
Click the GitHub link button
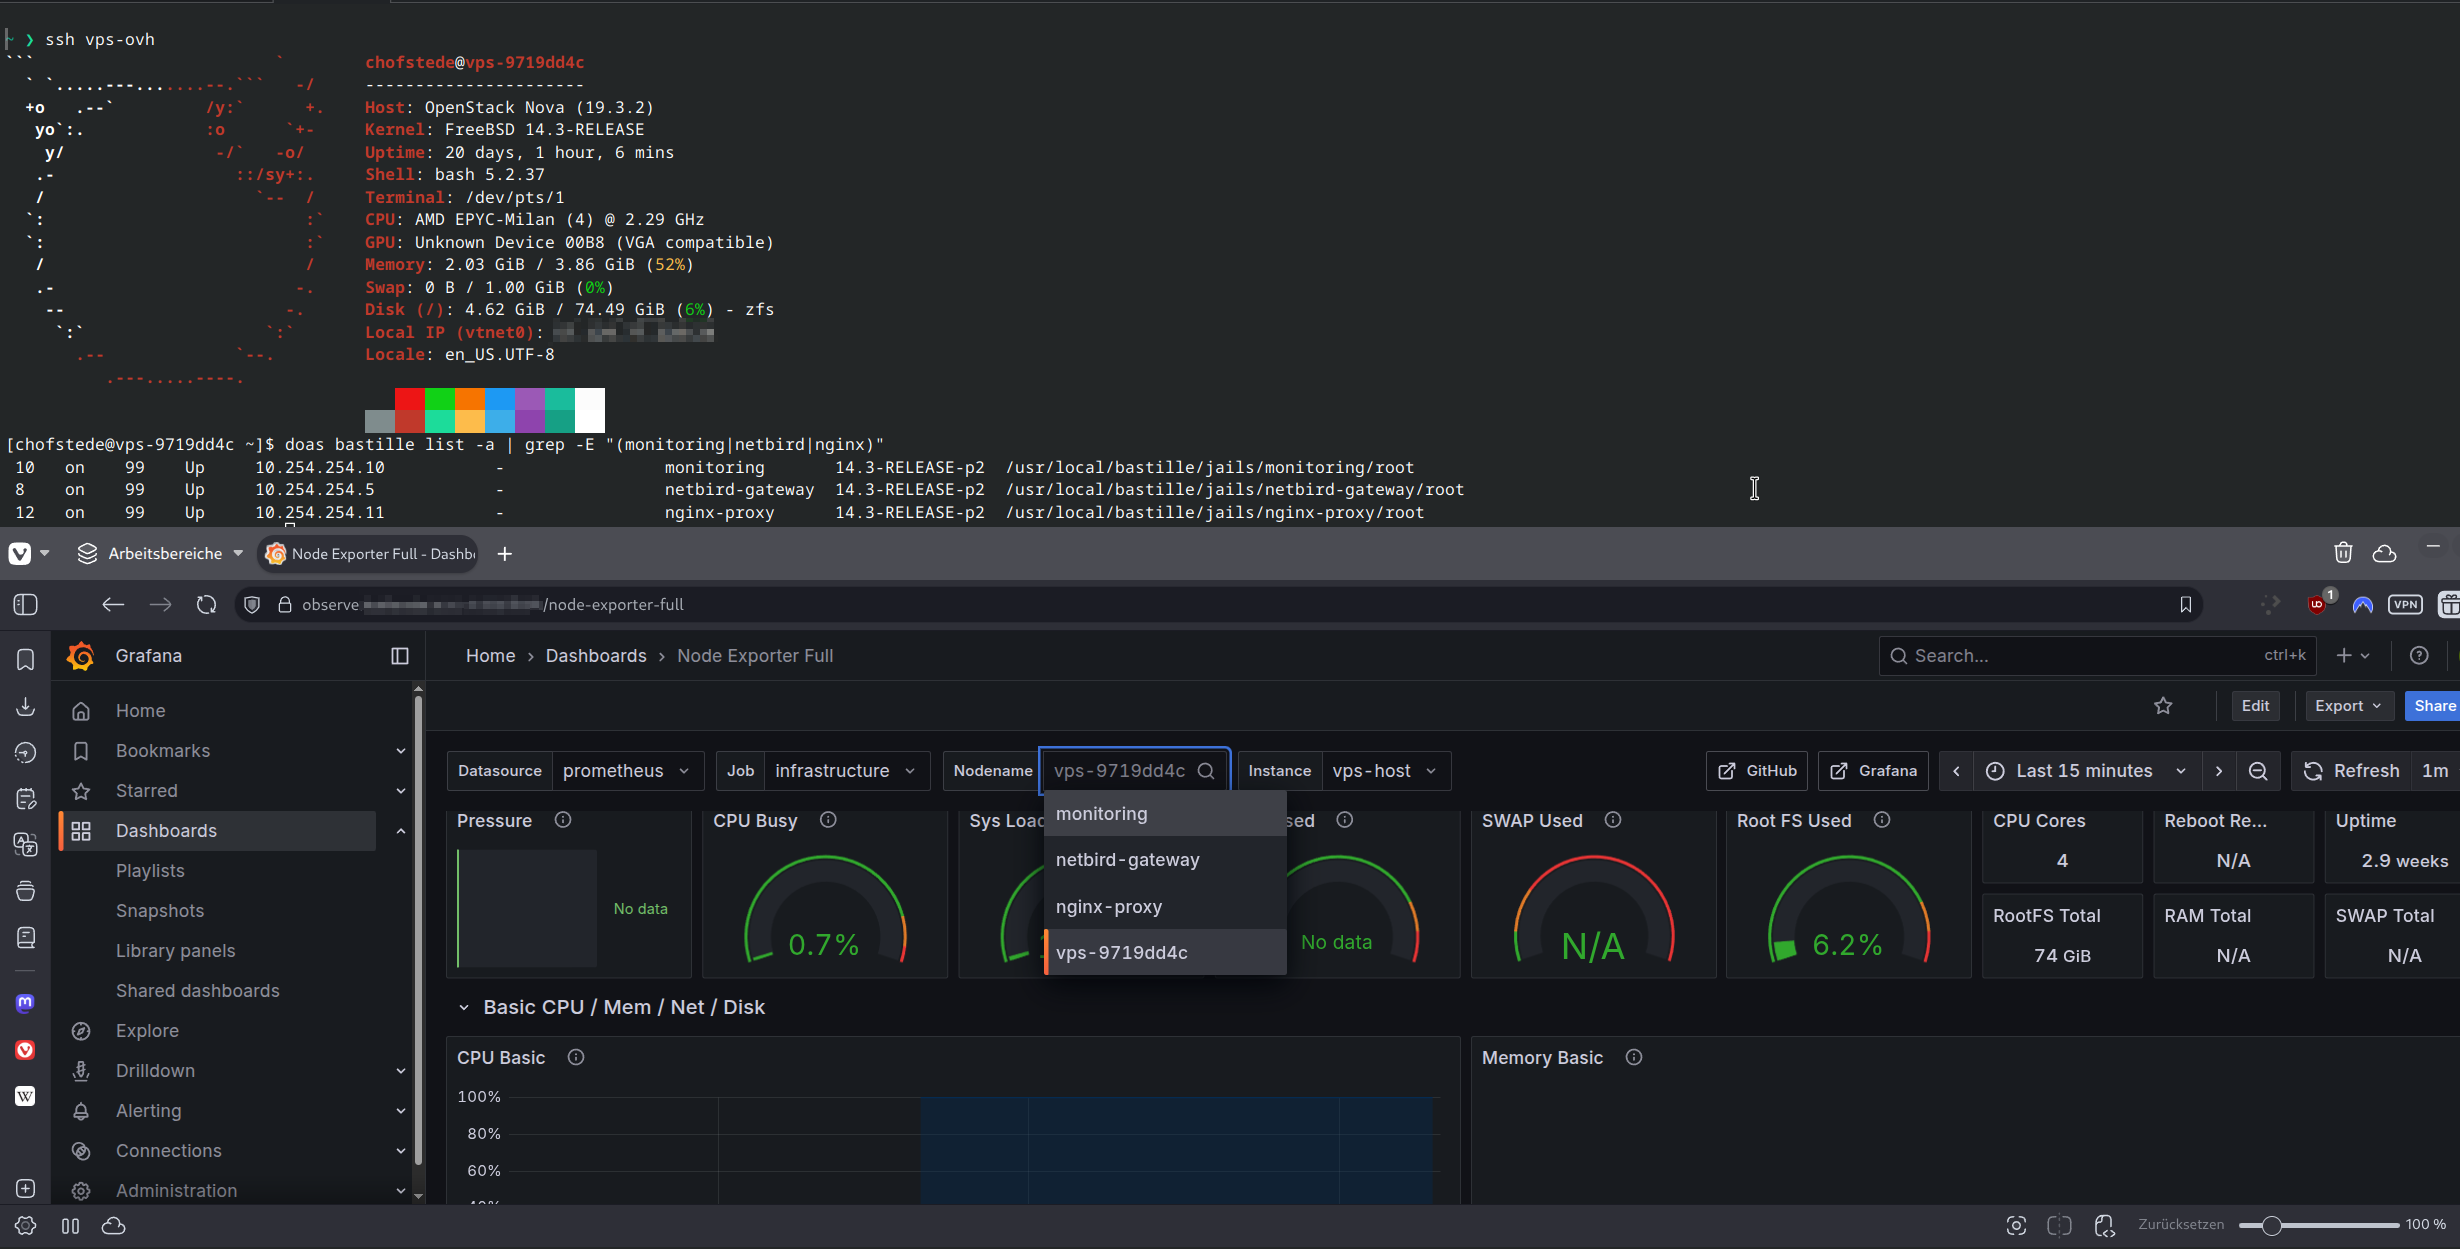pyautogui.click(x=1757, y=771)
